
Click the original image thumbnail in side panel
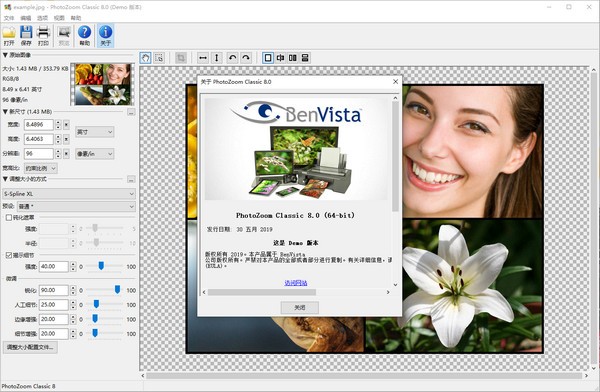[103, 84]
